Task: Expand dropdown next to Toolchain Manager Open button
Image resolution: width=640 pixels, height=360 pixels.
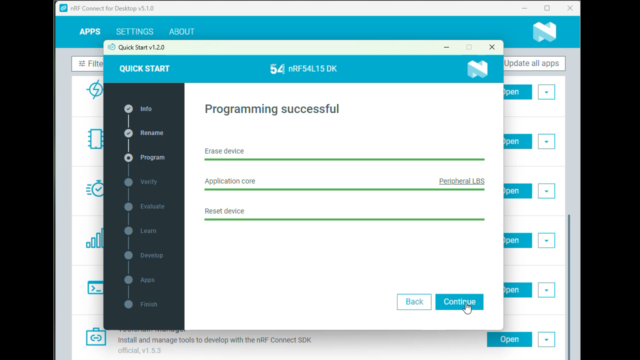Action: [x=546, y=339]
